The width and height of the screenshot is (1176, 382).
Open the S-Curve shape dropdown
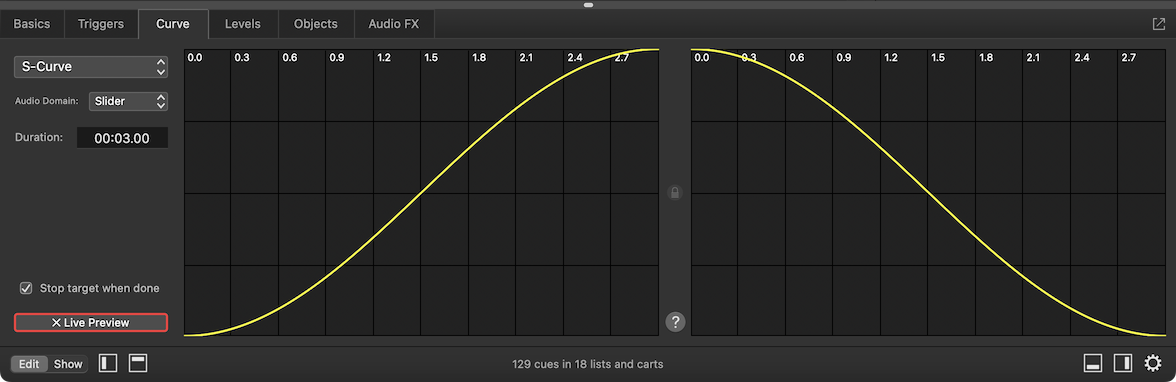point(91,67)
